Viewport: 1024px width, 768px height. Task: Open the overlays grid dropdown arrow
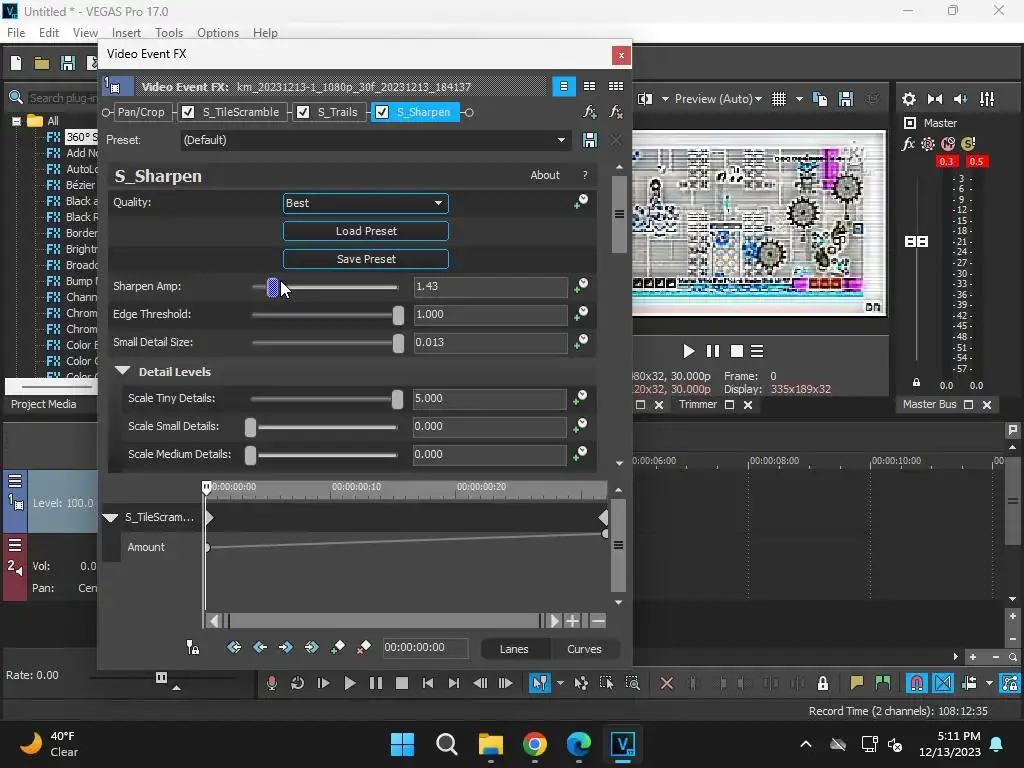point(799,99)
